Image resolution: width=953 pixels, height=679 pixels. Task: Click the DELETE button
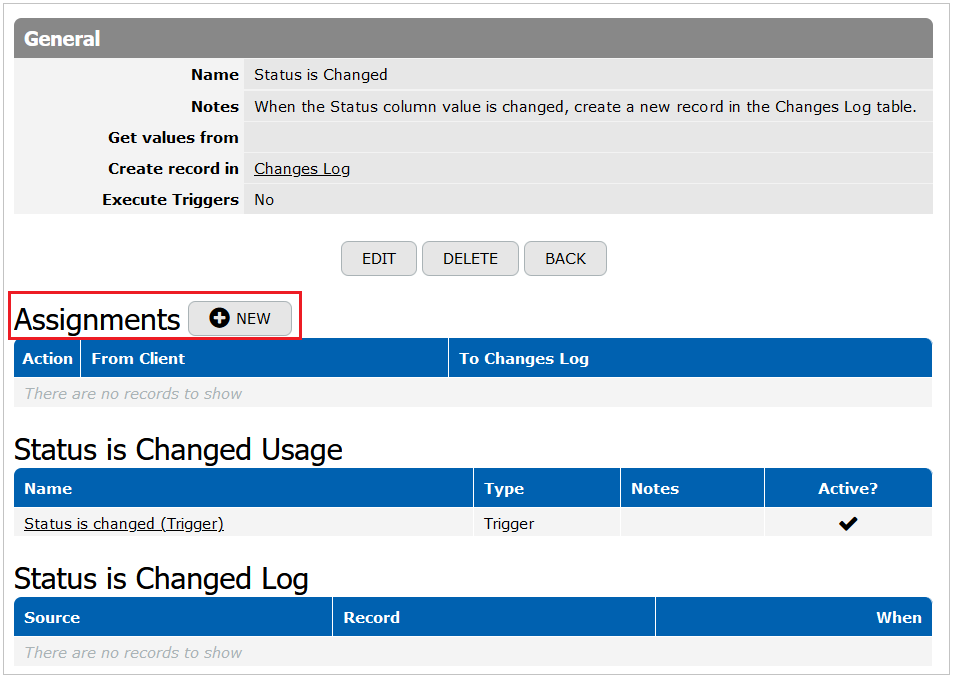click(x=470, y=258)
